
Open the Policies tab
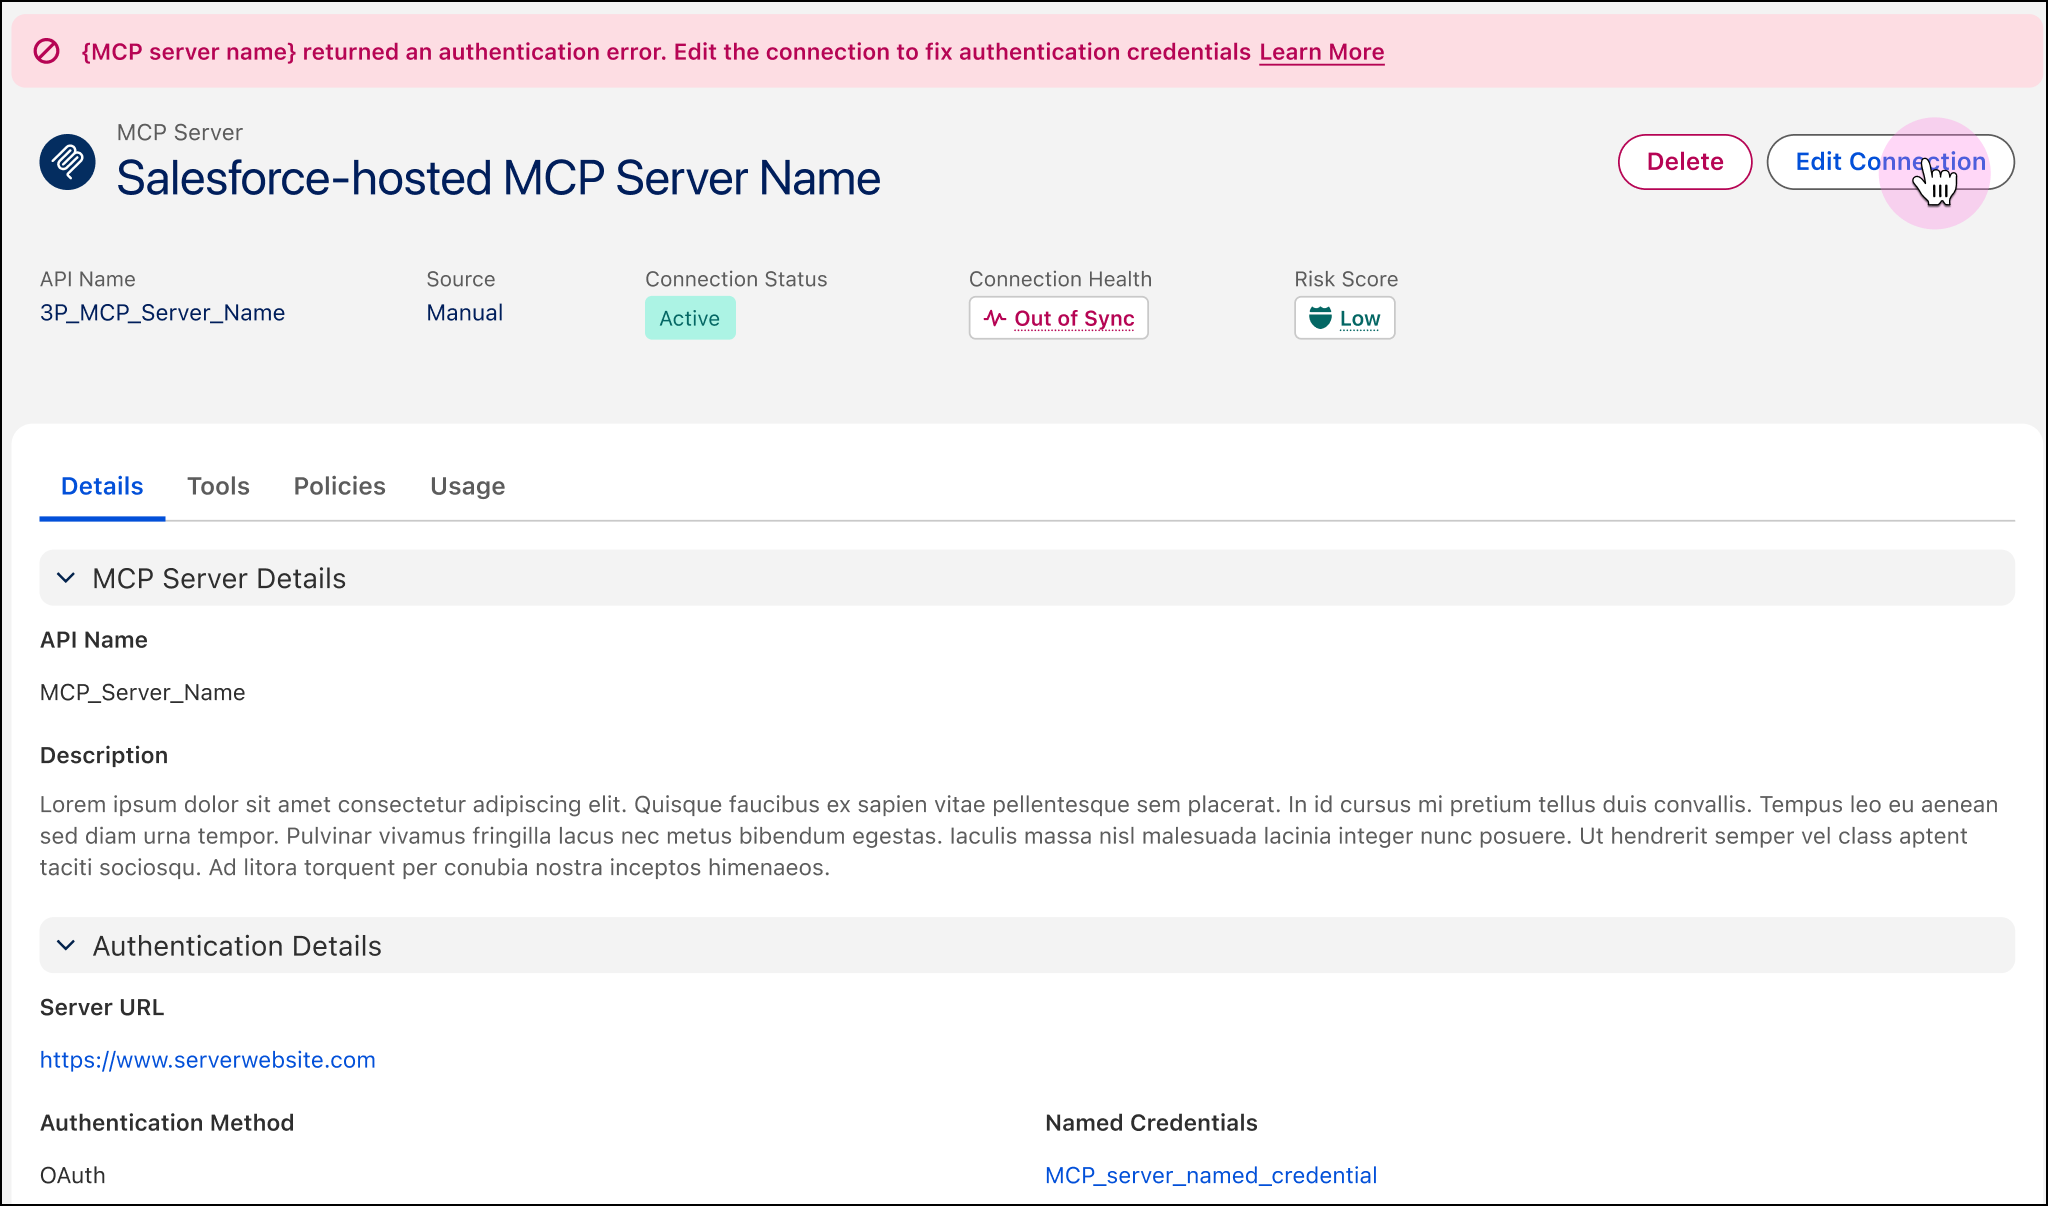(x=340, y=486)
